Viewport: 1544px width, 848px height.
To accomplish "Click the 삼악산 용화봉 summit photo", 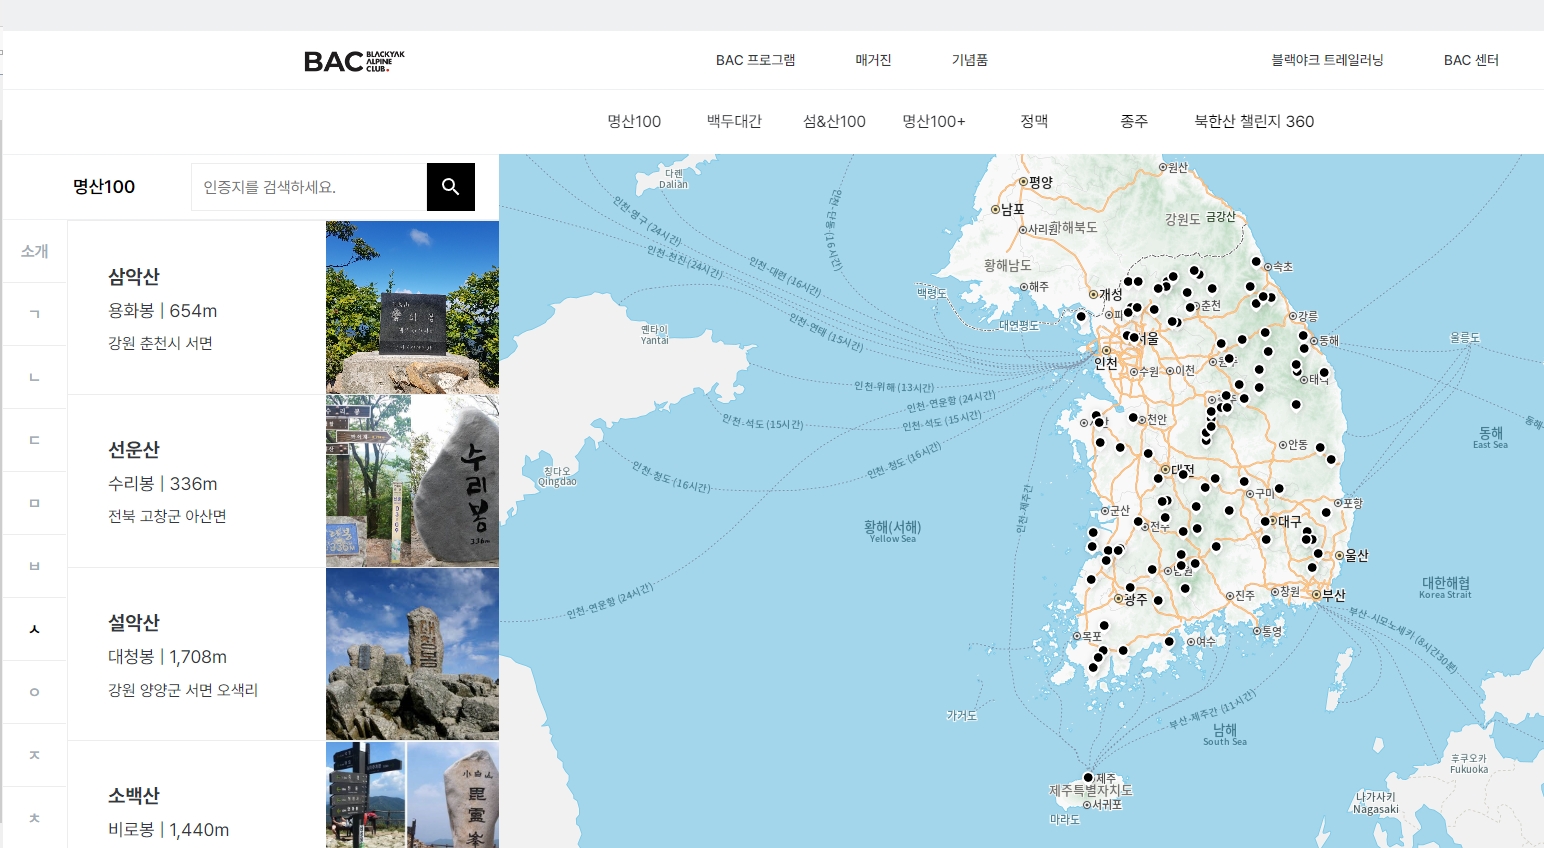I will 412,307.
